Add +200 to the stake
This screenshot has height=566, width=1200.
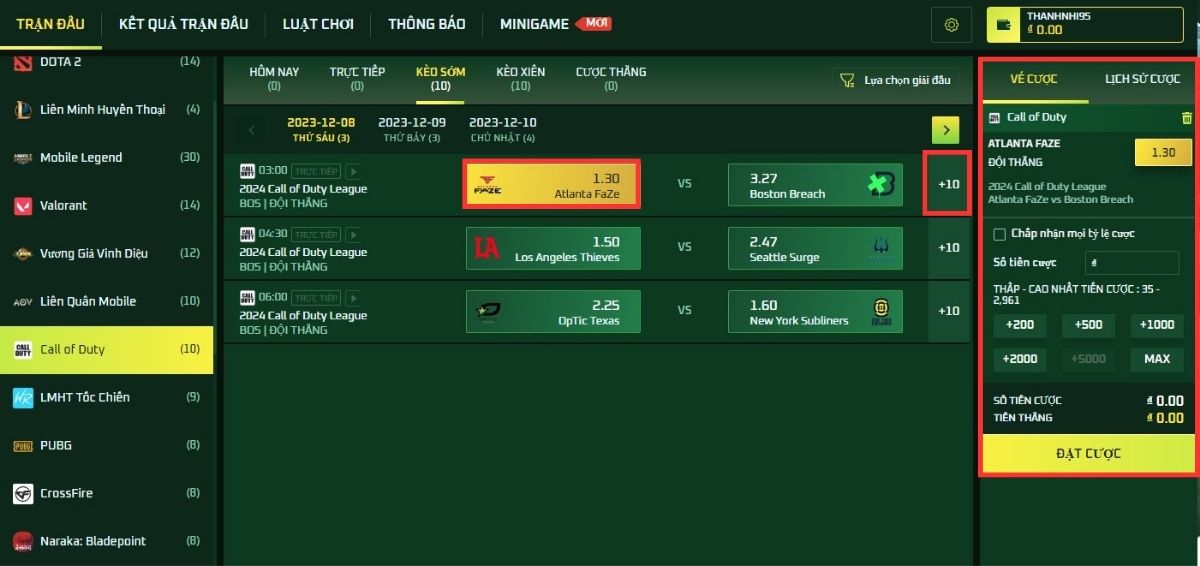[x=1020, y=325]
